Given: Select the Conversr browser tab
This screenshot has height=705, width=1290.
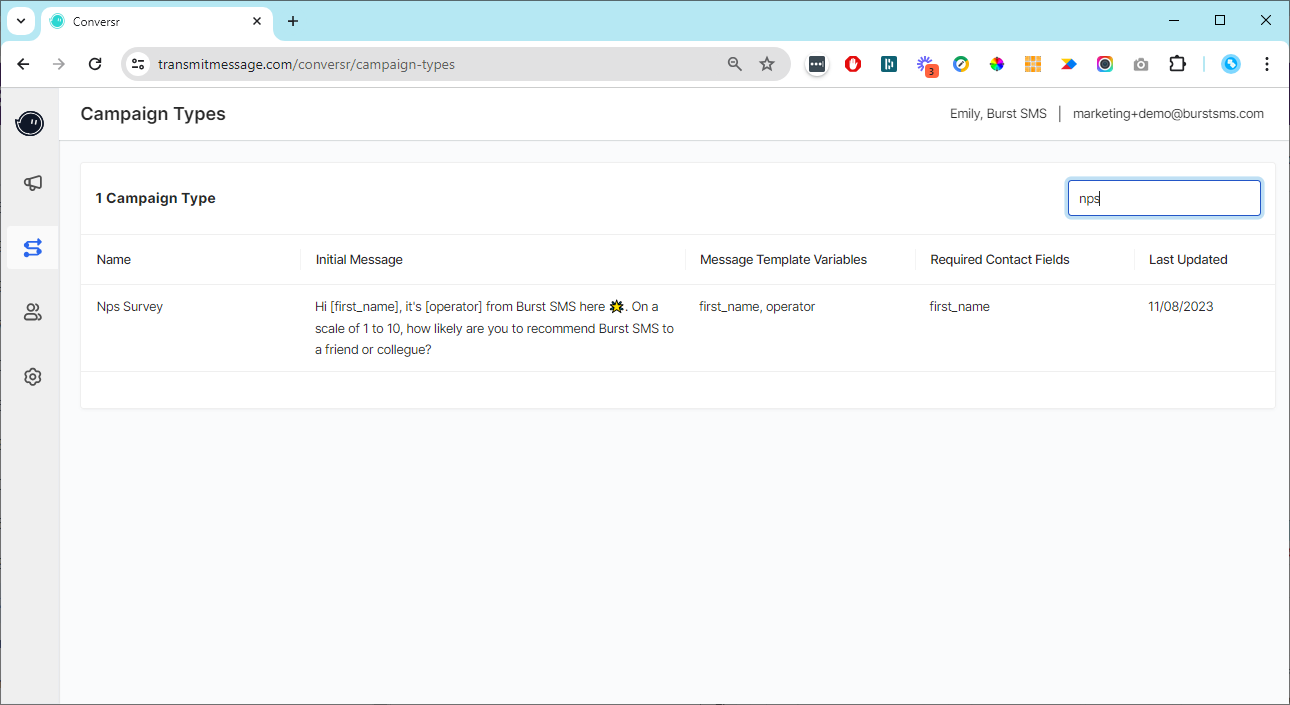Looking at the screenshot, I should coord(156,21).
